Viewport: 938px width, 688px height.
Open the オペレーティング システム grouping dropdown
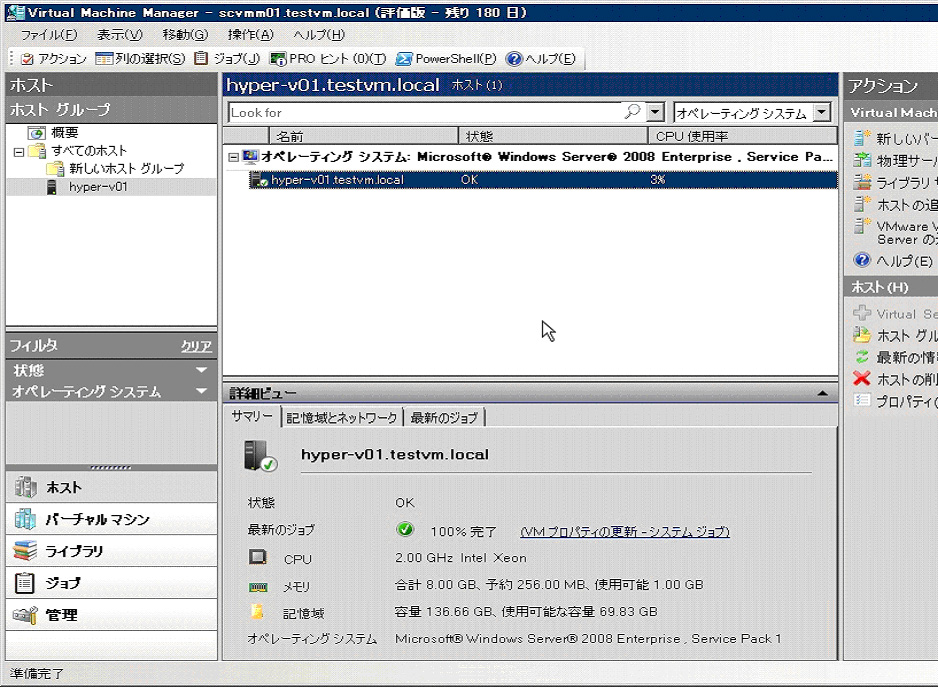822,113
